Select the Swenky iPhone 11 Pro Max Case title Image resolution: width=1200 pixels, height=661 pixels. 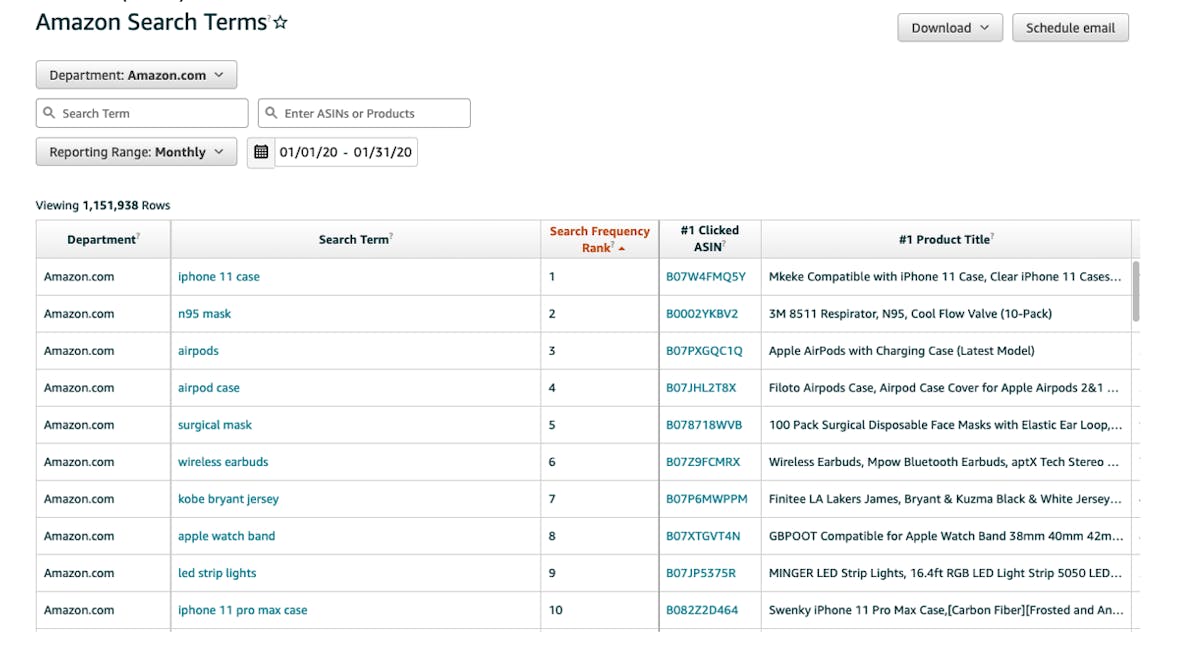point(945,610)
